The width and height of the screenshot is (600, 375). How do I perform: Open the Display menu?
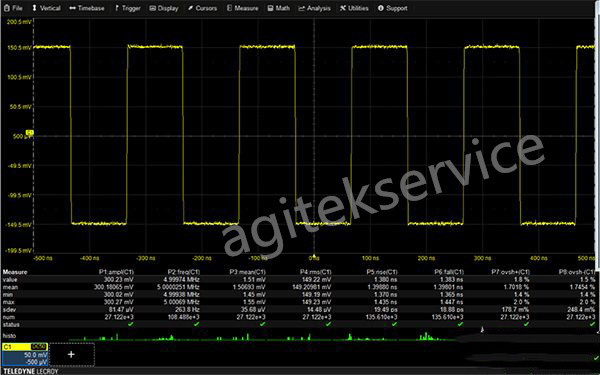164,8
